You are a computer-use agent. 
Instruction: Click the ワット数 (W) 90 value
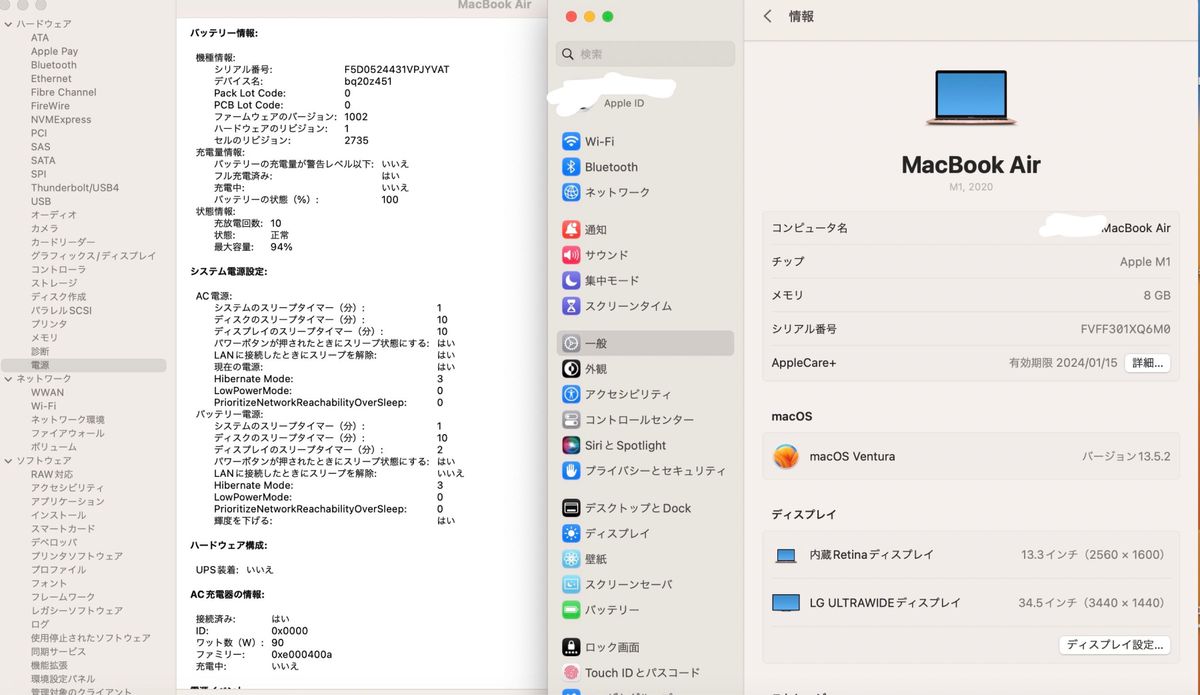click(277, 643)
